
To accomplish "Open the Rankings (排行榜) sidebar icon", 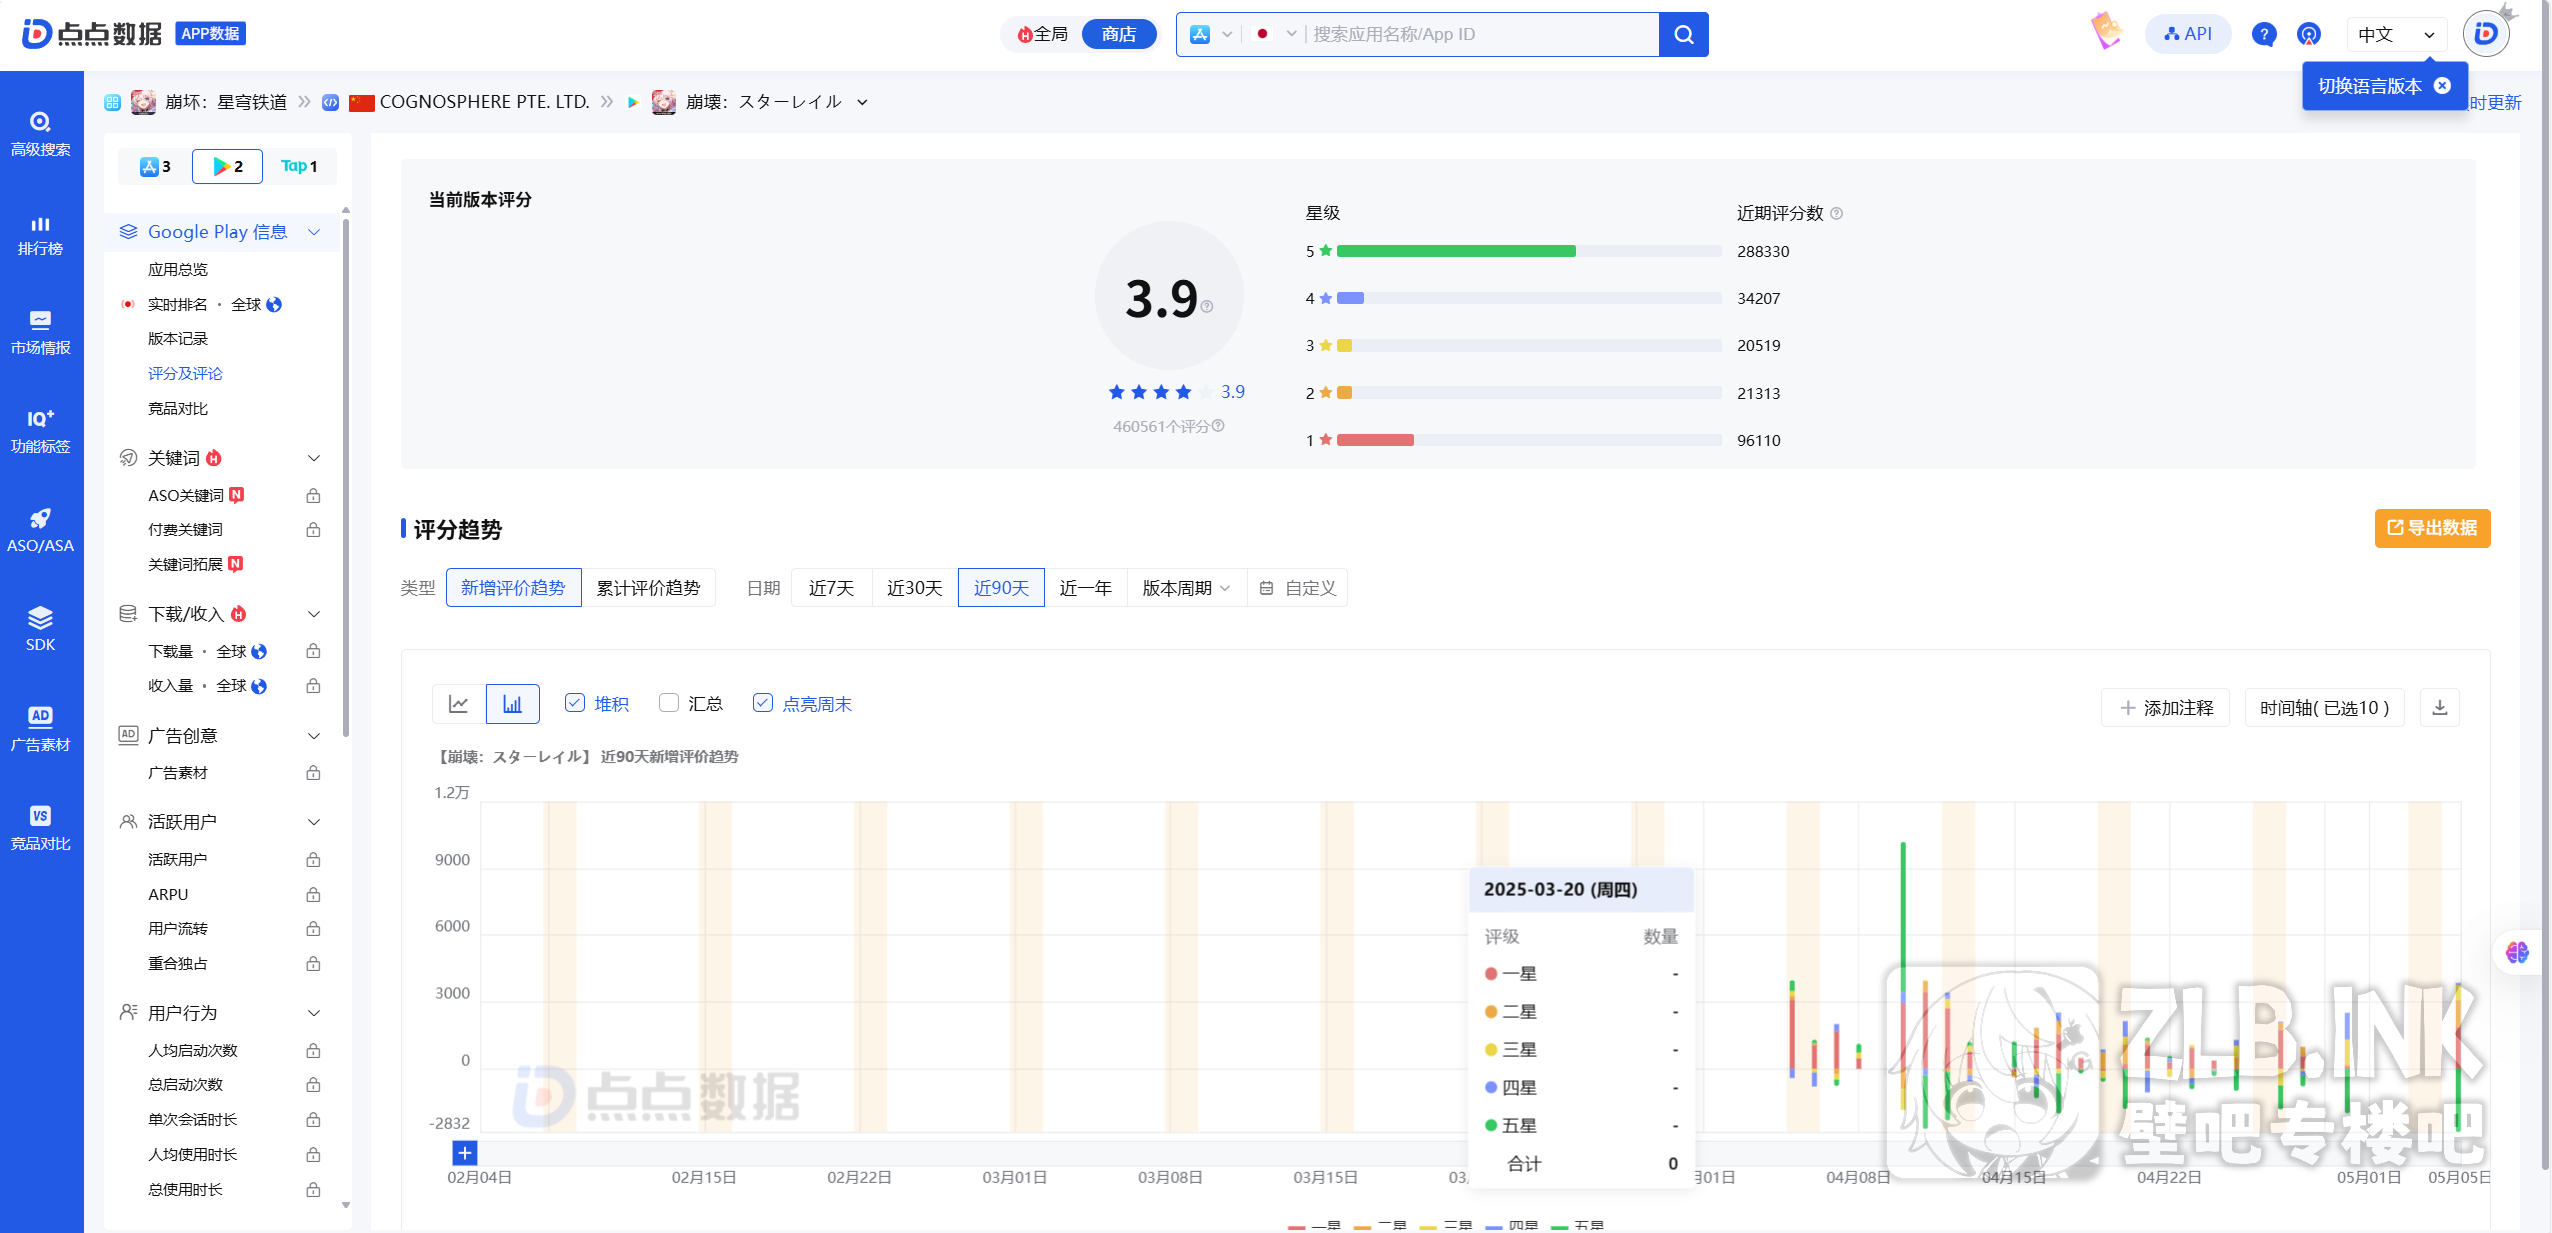I will point(40,235).
